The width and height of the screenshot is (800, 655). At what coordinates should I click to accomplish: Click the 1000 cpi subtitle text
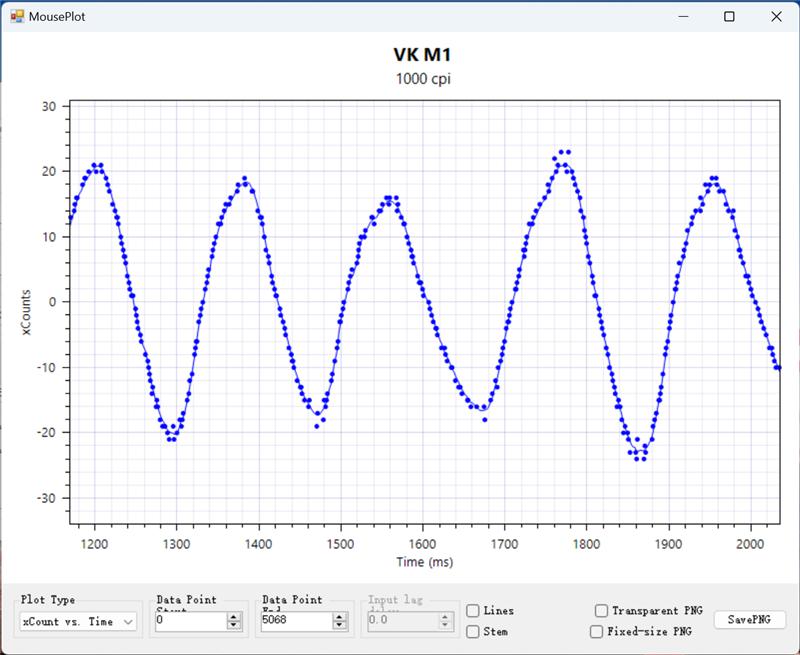(423, 79)
